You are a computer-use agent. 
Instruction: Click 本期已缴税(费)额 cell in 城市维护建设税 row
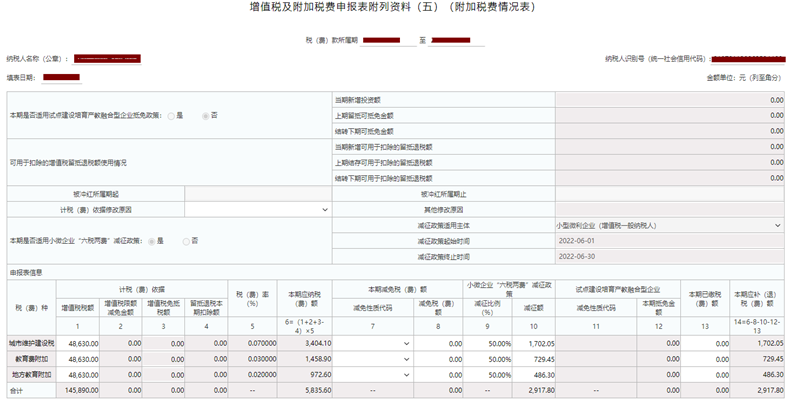705,344
